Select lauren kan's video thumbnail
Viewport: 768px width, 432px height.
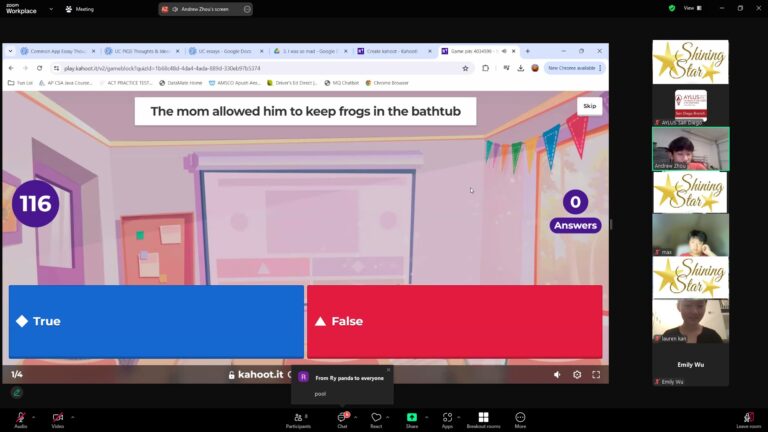[691, 321]
